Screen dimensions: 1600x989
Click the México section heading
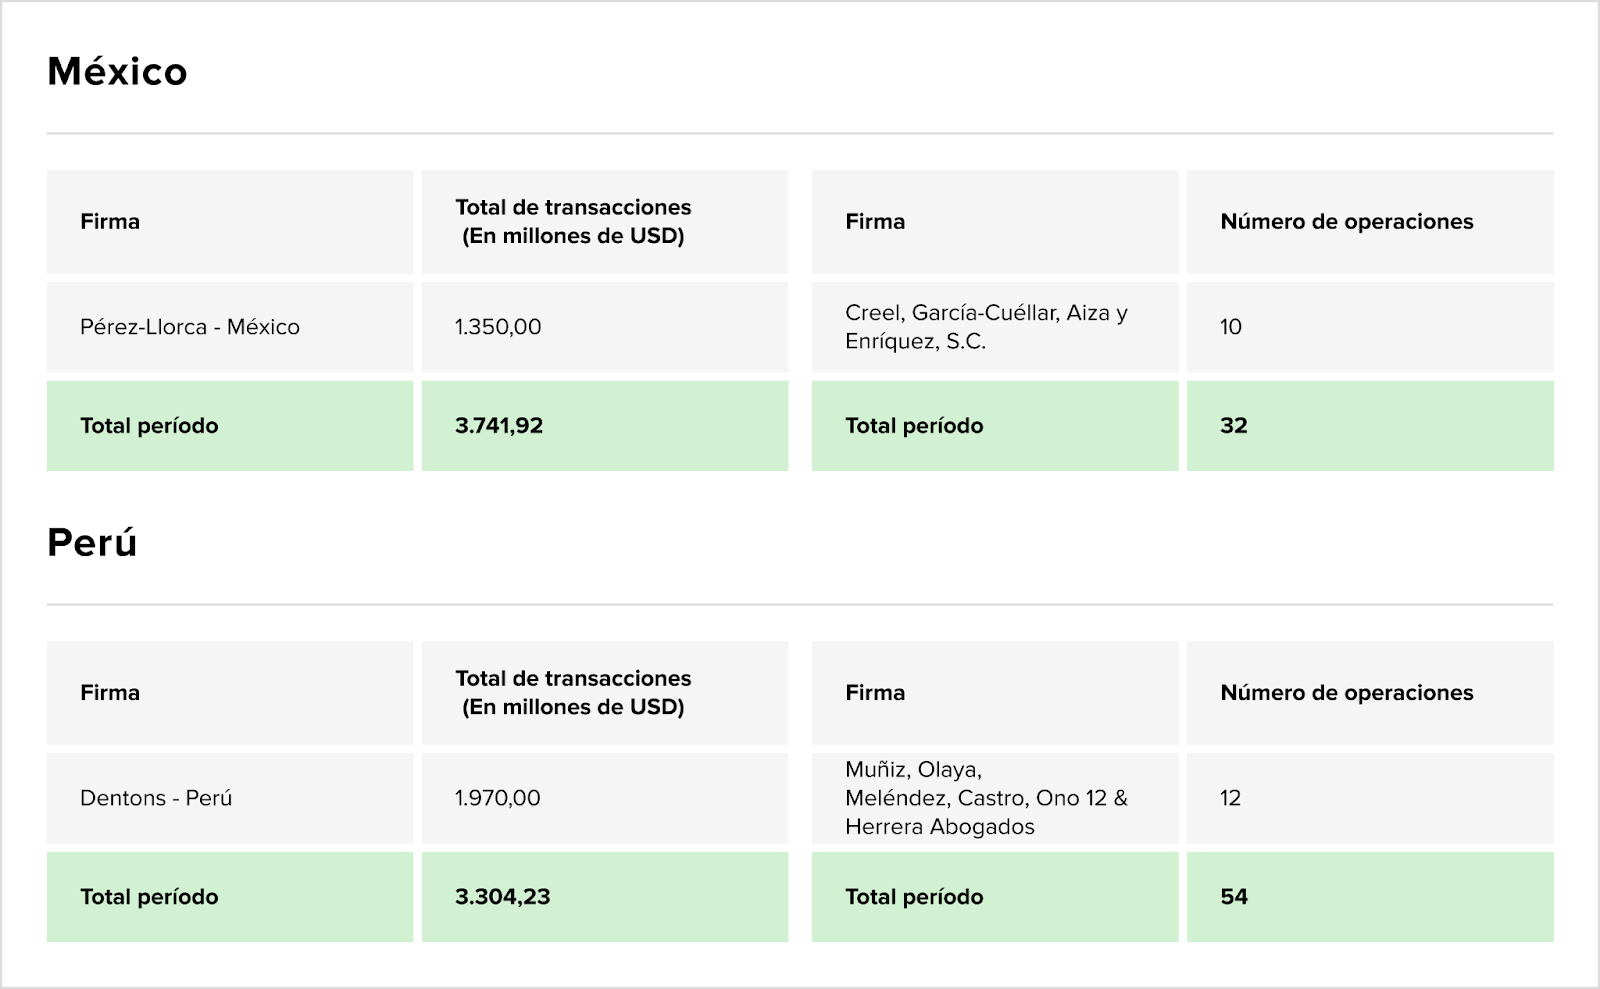(117, 72)
